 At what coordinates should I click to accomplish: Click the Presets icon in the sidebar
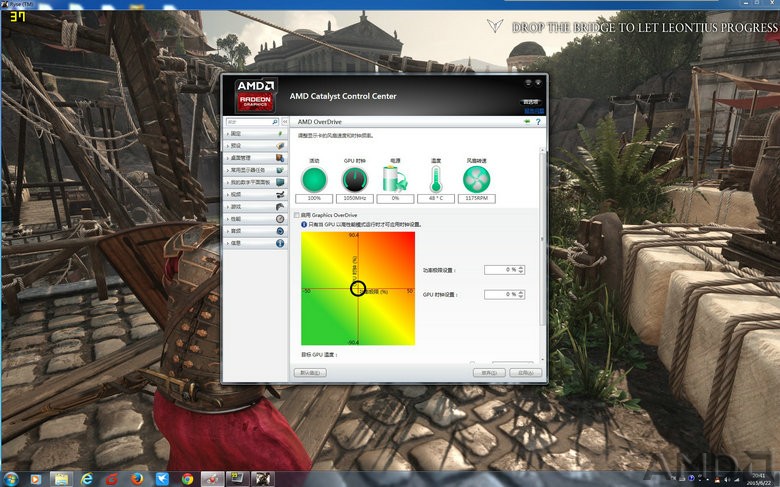click(280, 146)
